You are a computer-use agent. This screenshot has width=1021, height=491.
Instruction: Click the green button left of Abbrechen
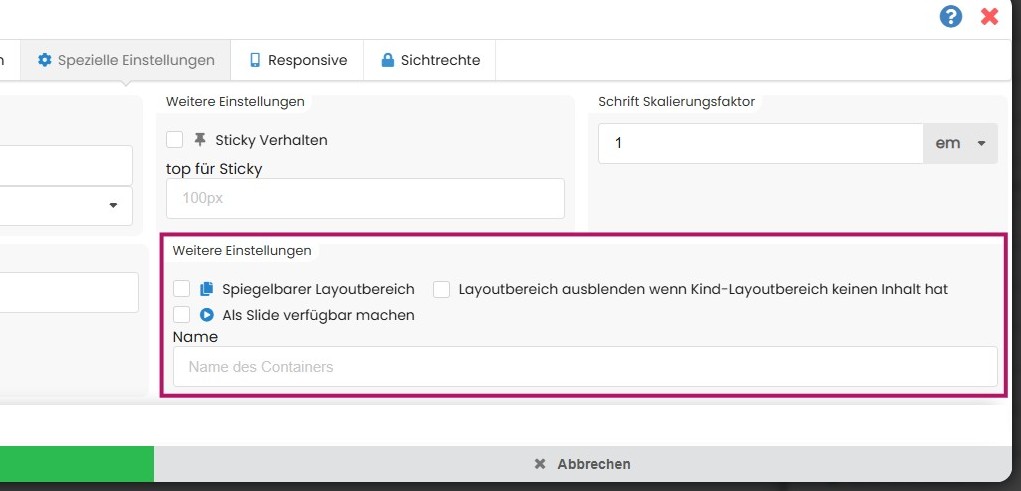click(x=76, y=464)
